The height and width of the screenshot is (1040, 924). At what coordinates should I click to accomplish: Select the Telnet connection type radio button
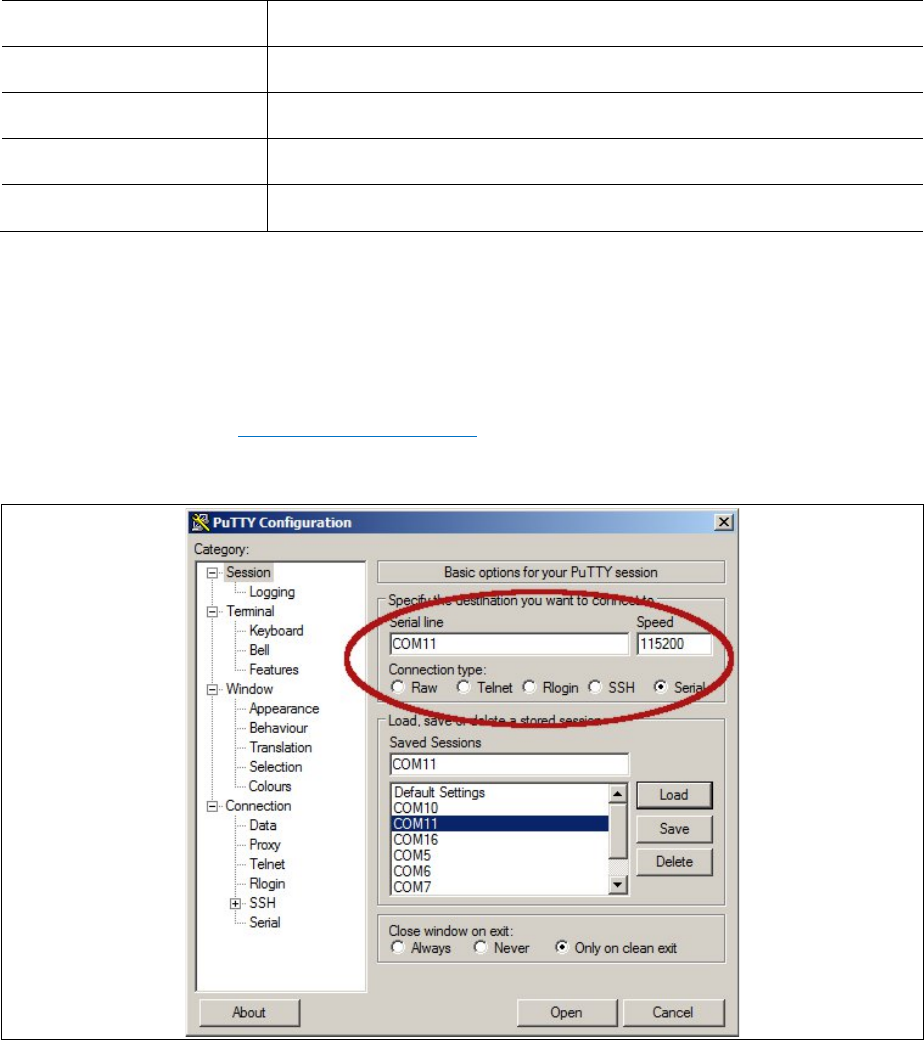tap(464, 687)
